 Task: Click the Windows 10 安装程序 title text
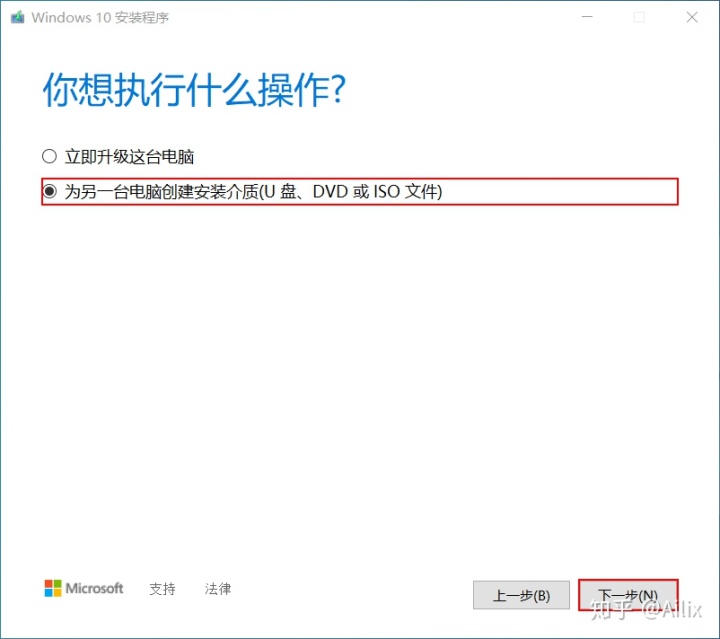click(x=100, y=17)
